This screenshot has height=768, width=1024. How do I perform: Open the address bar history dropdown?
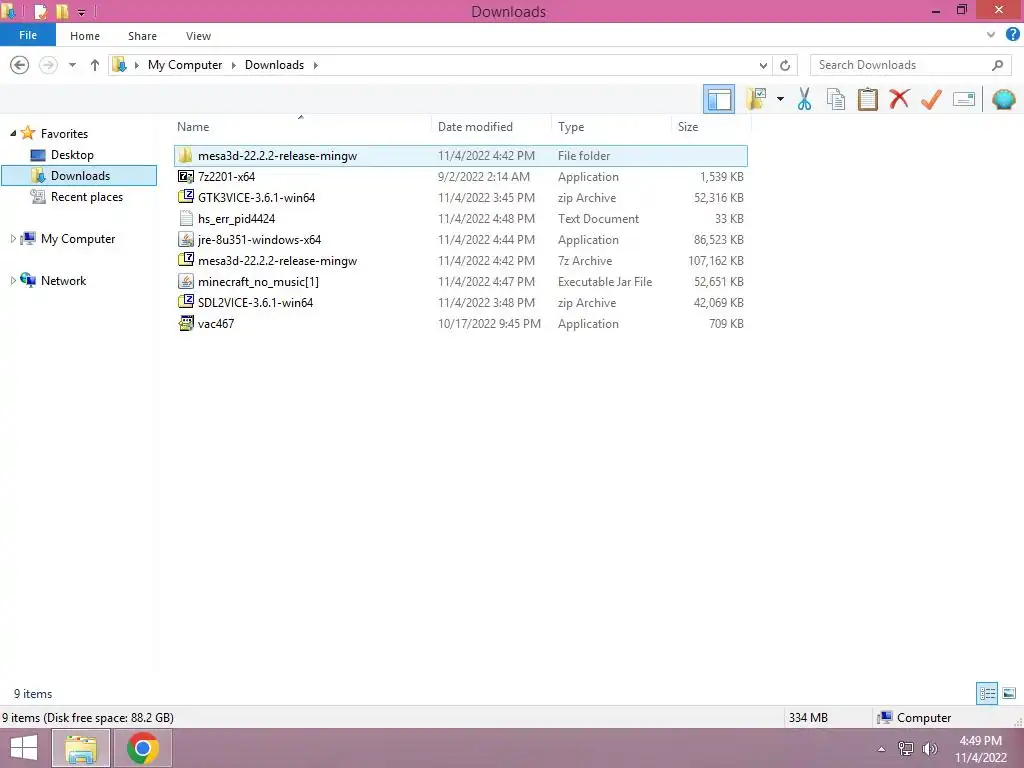(x=763, y=65)
